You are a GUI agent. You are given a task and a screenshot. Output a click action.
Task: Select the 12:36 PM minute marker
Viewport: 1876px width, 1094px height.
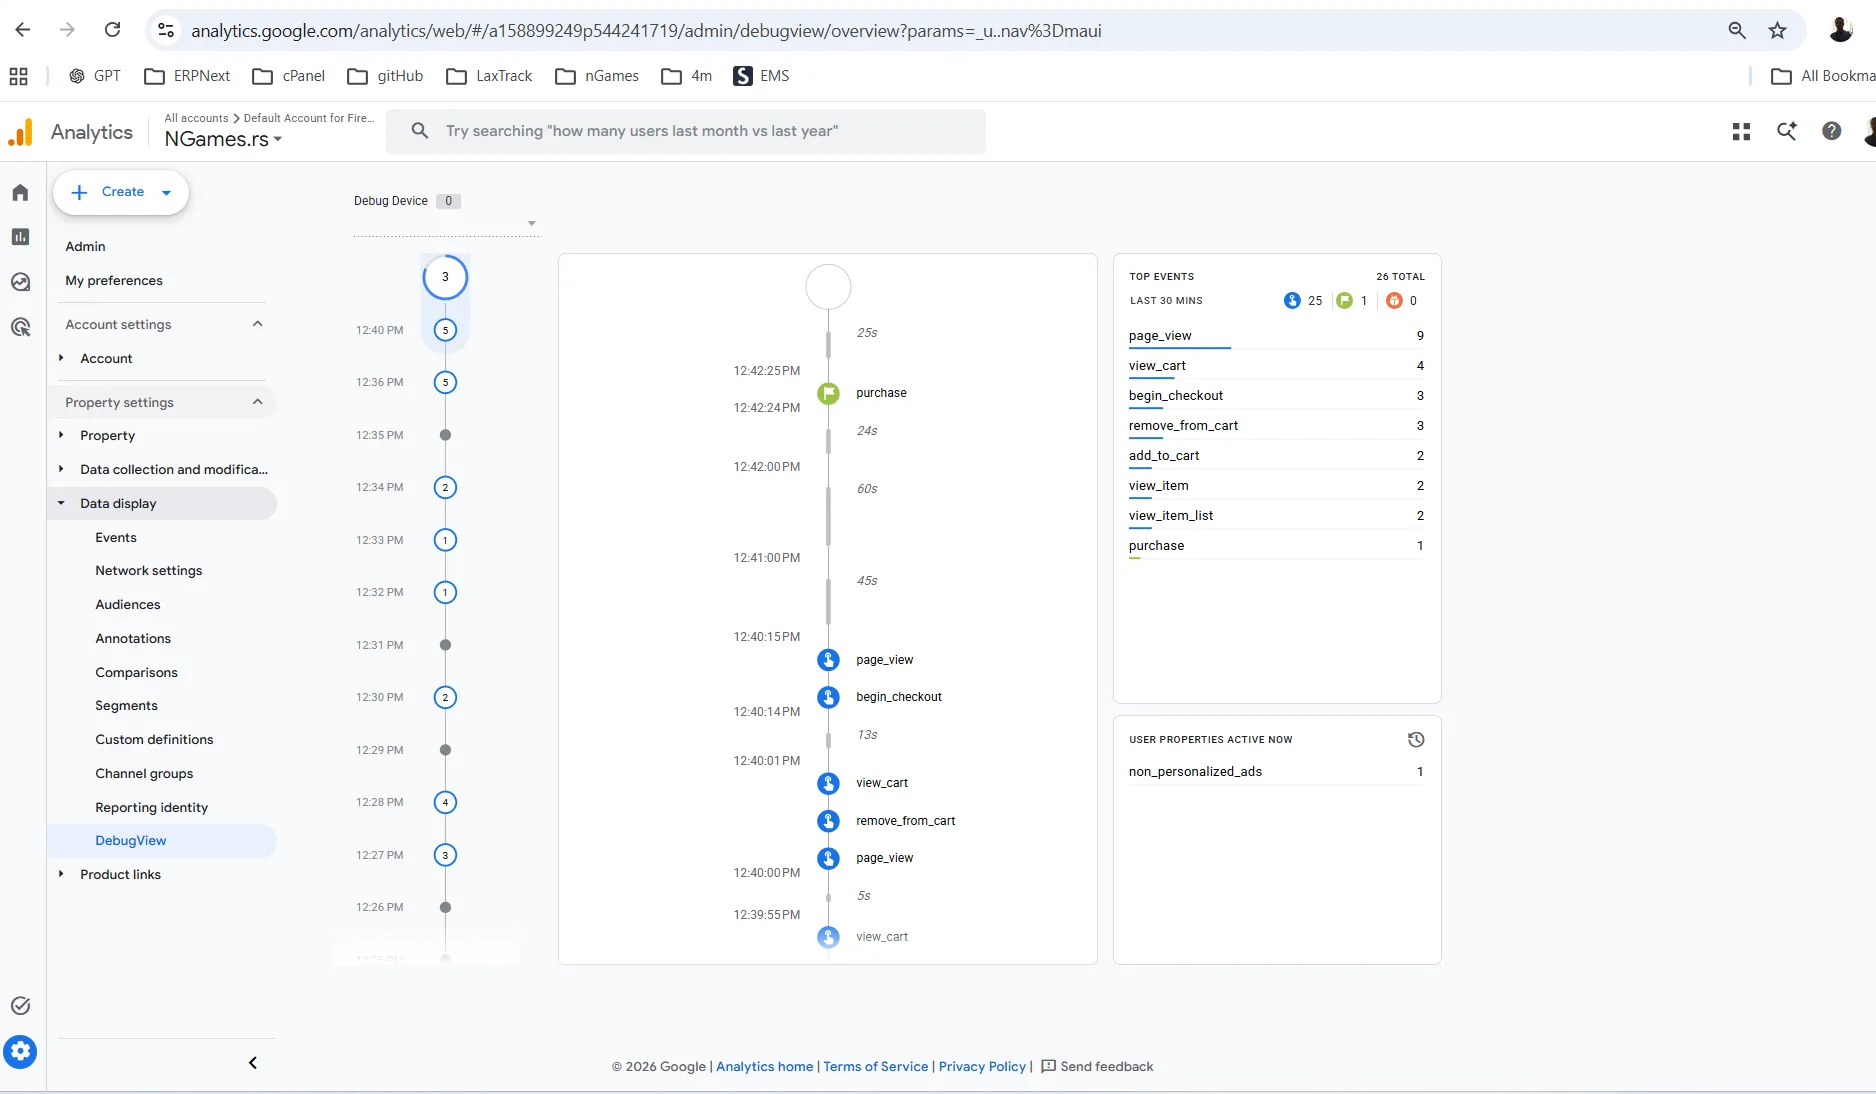(445, 382)
